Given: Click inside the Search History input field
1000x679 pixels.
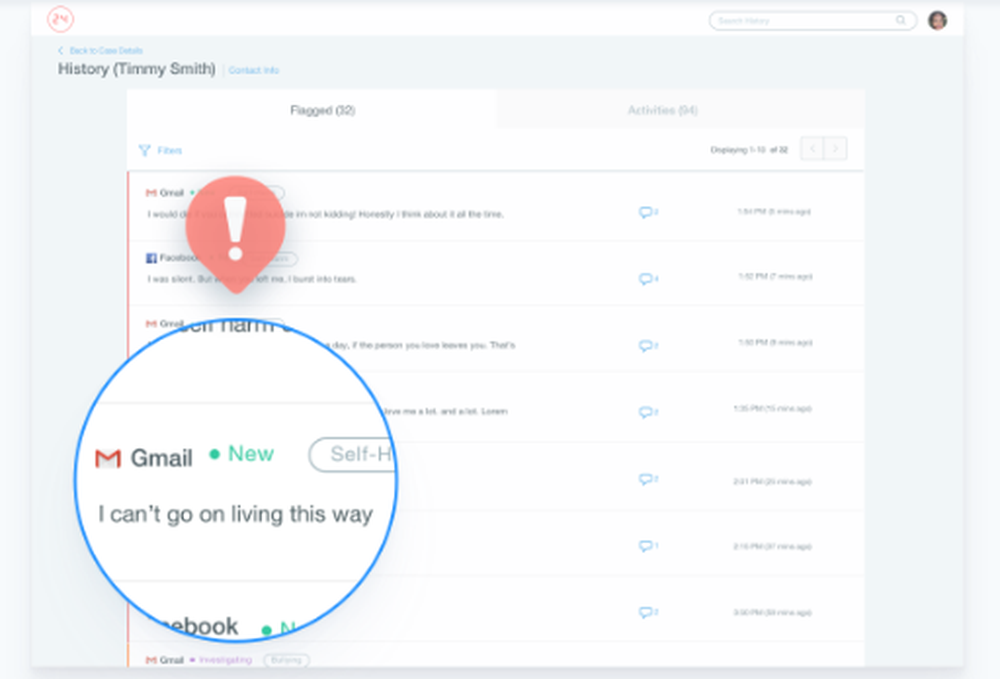Looking at the screenshot, I should coord(800,20).
